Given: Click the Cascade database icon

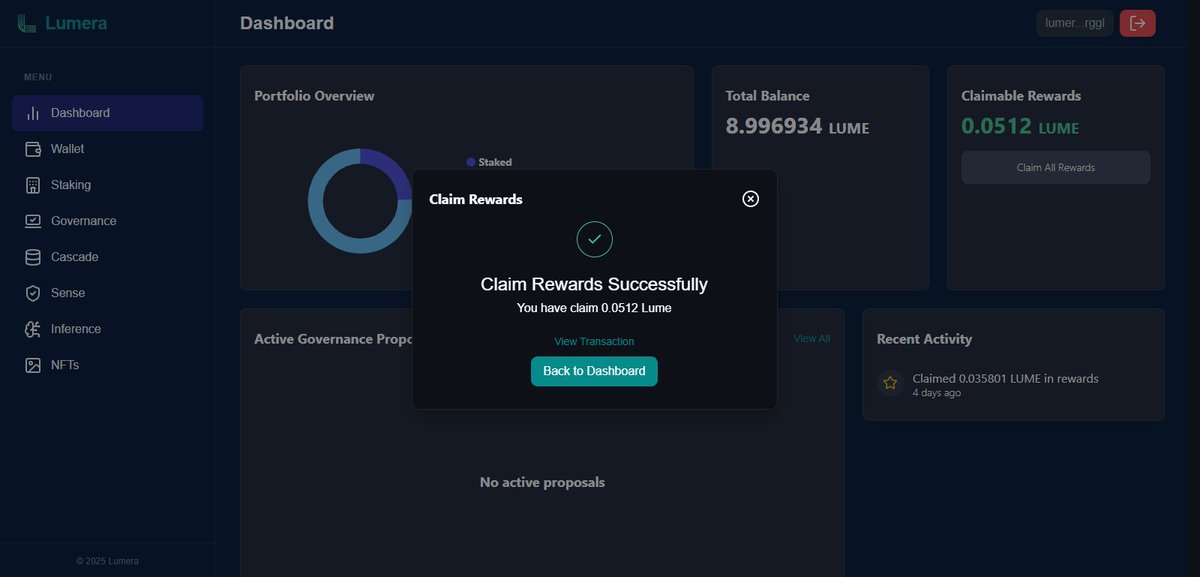Looking at the screenshot, I should [33, 257].
